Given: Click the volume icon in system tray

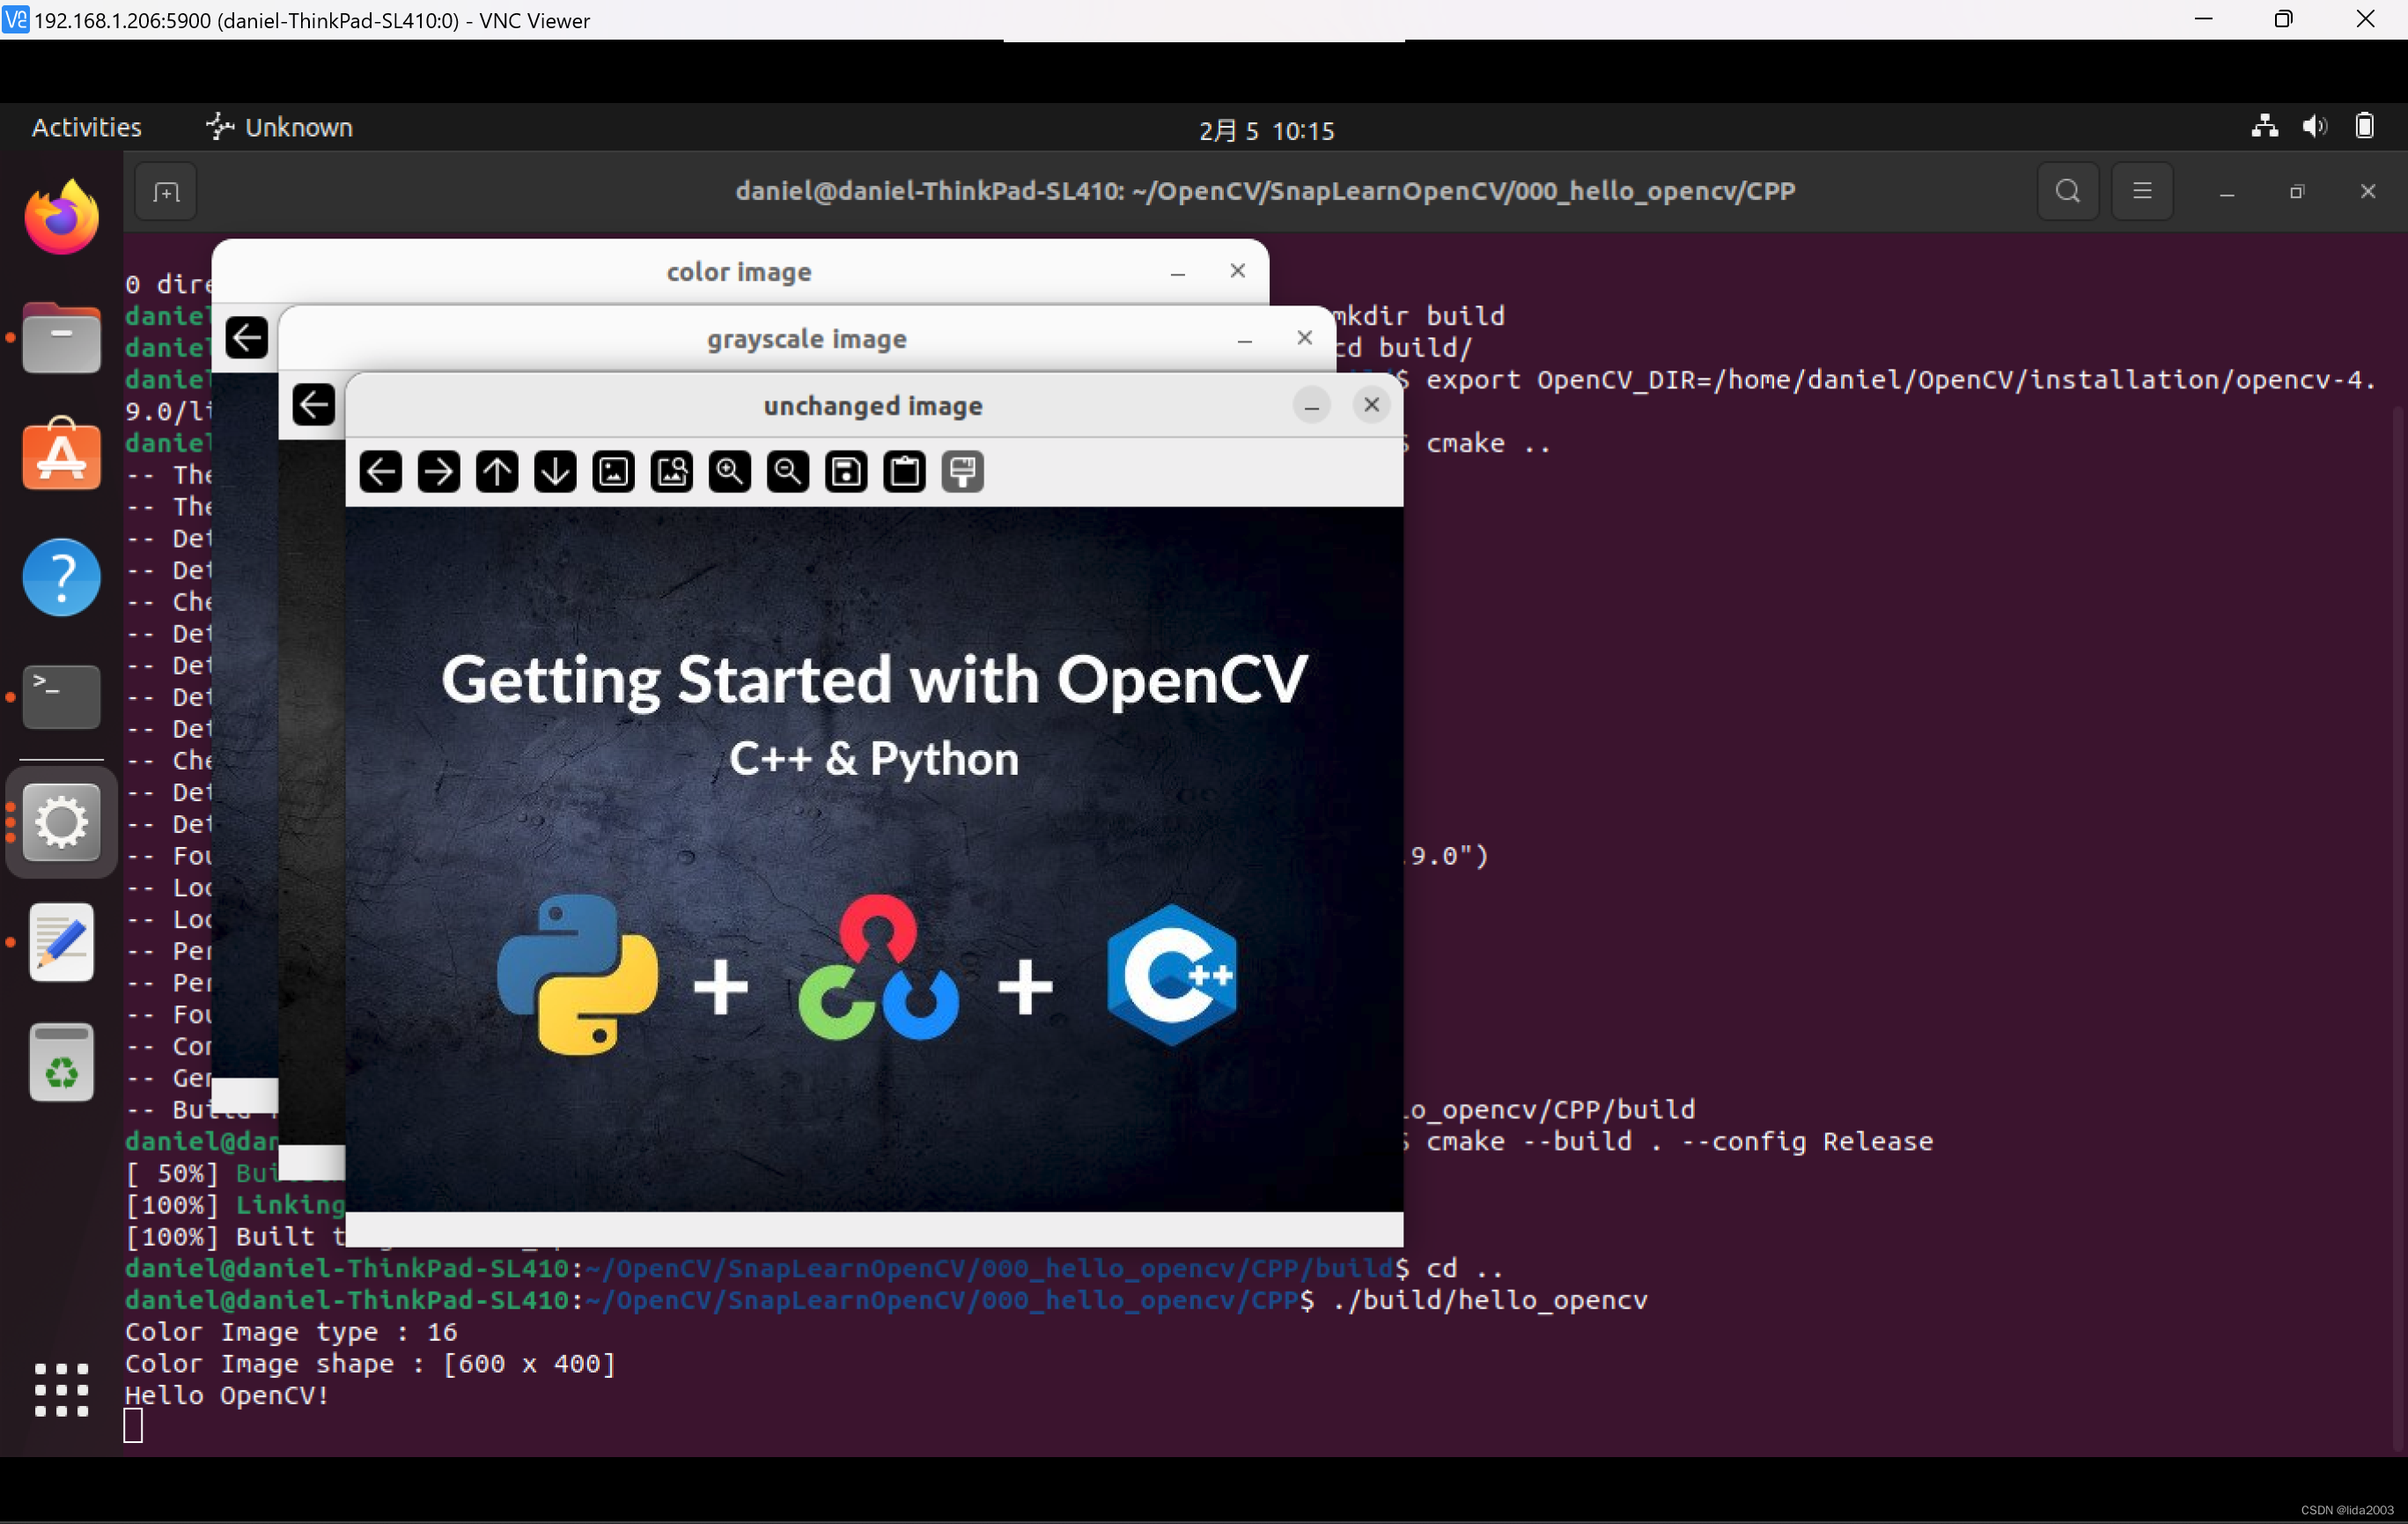Looking at the screenshot, I should click(x=2315, y=126).
